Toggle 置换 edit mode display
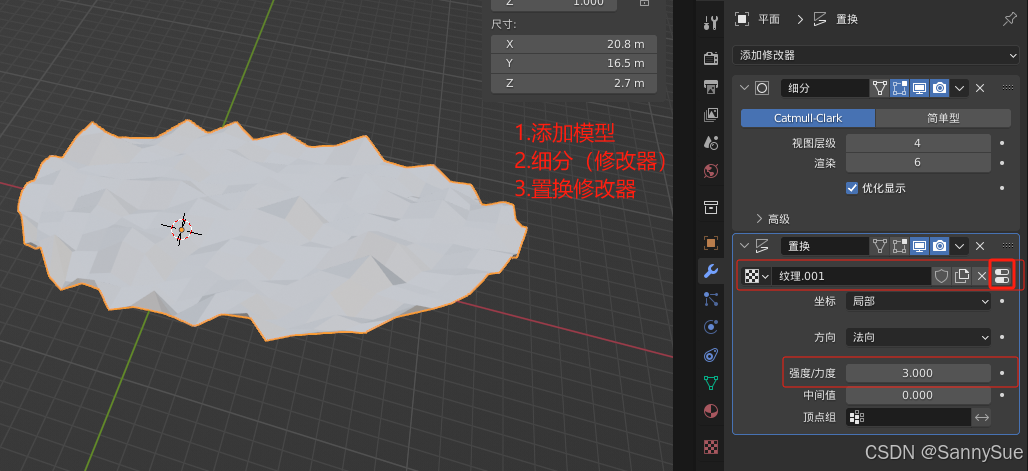This screenshot has width=1028, height=471. click(900, 246)
